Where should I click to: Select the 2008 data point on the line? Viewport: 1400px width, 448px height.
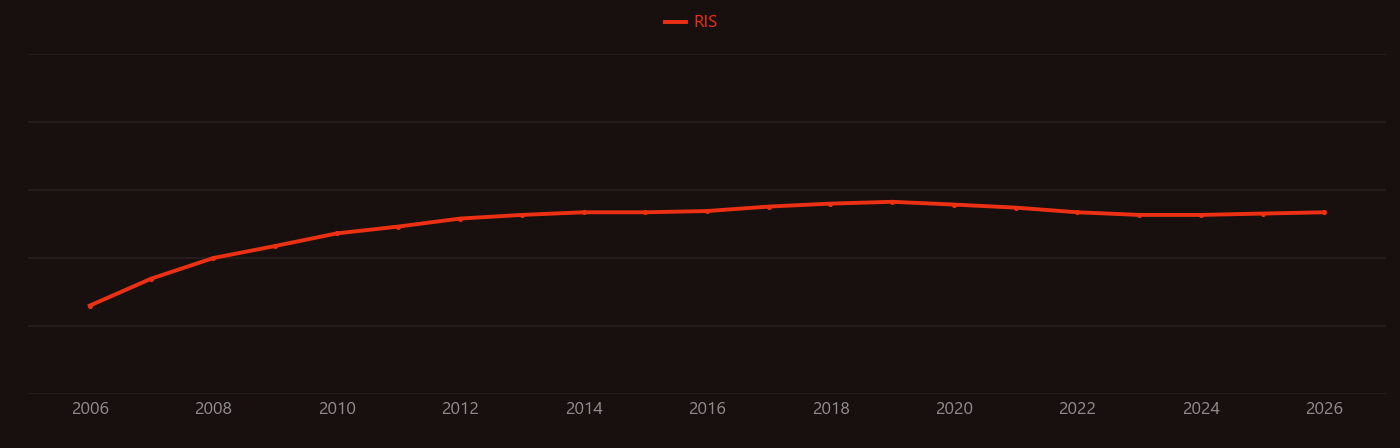pyautogui.click(x=213, y=258)
